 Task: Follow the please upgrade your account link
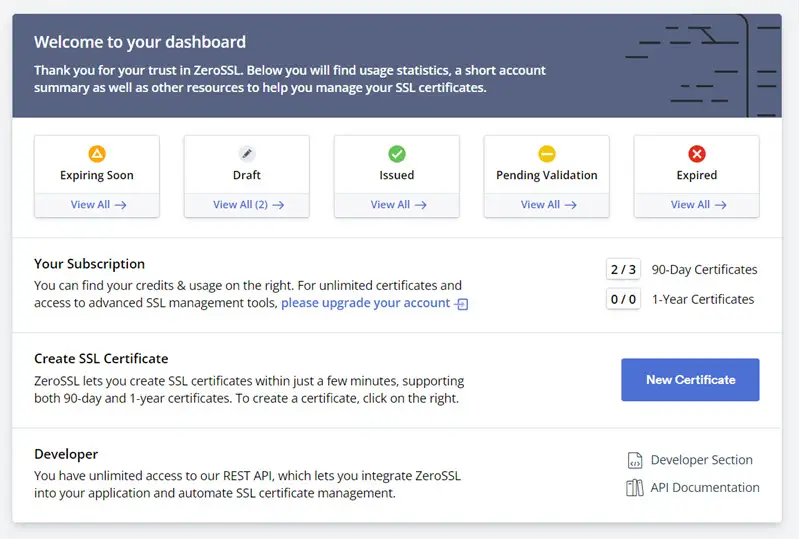365,303
